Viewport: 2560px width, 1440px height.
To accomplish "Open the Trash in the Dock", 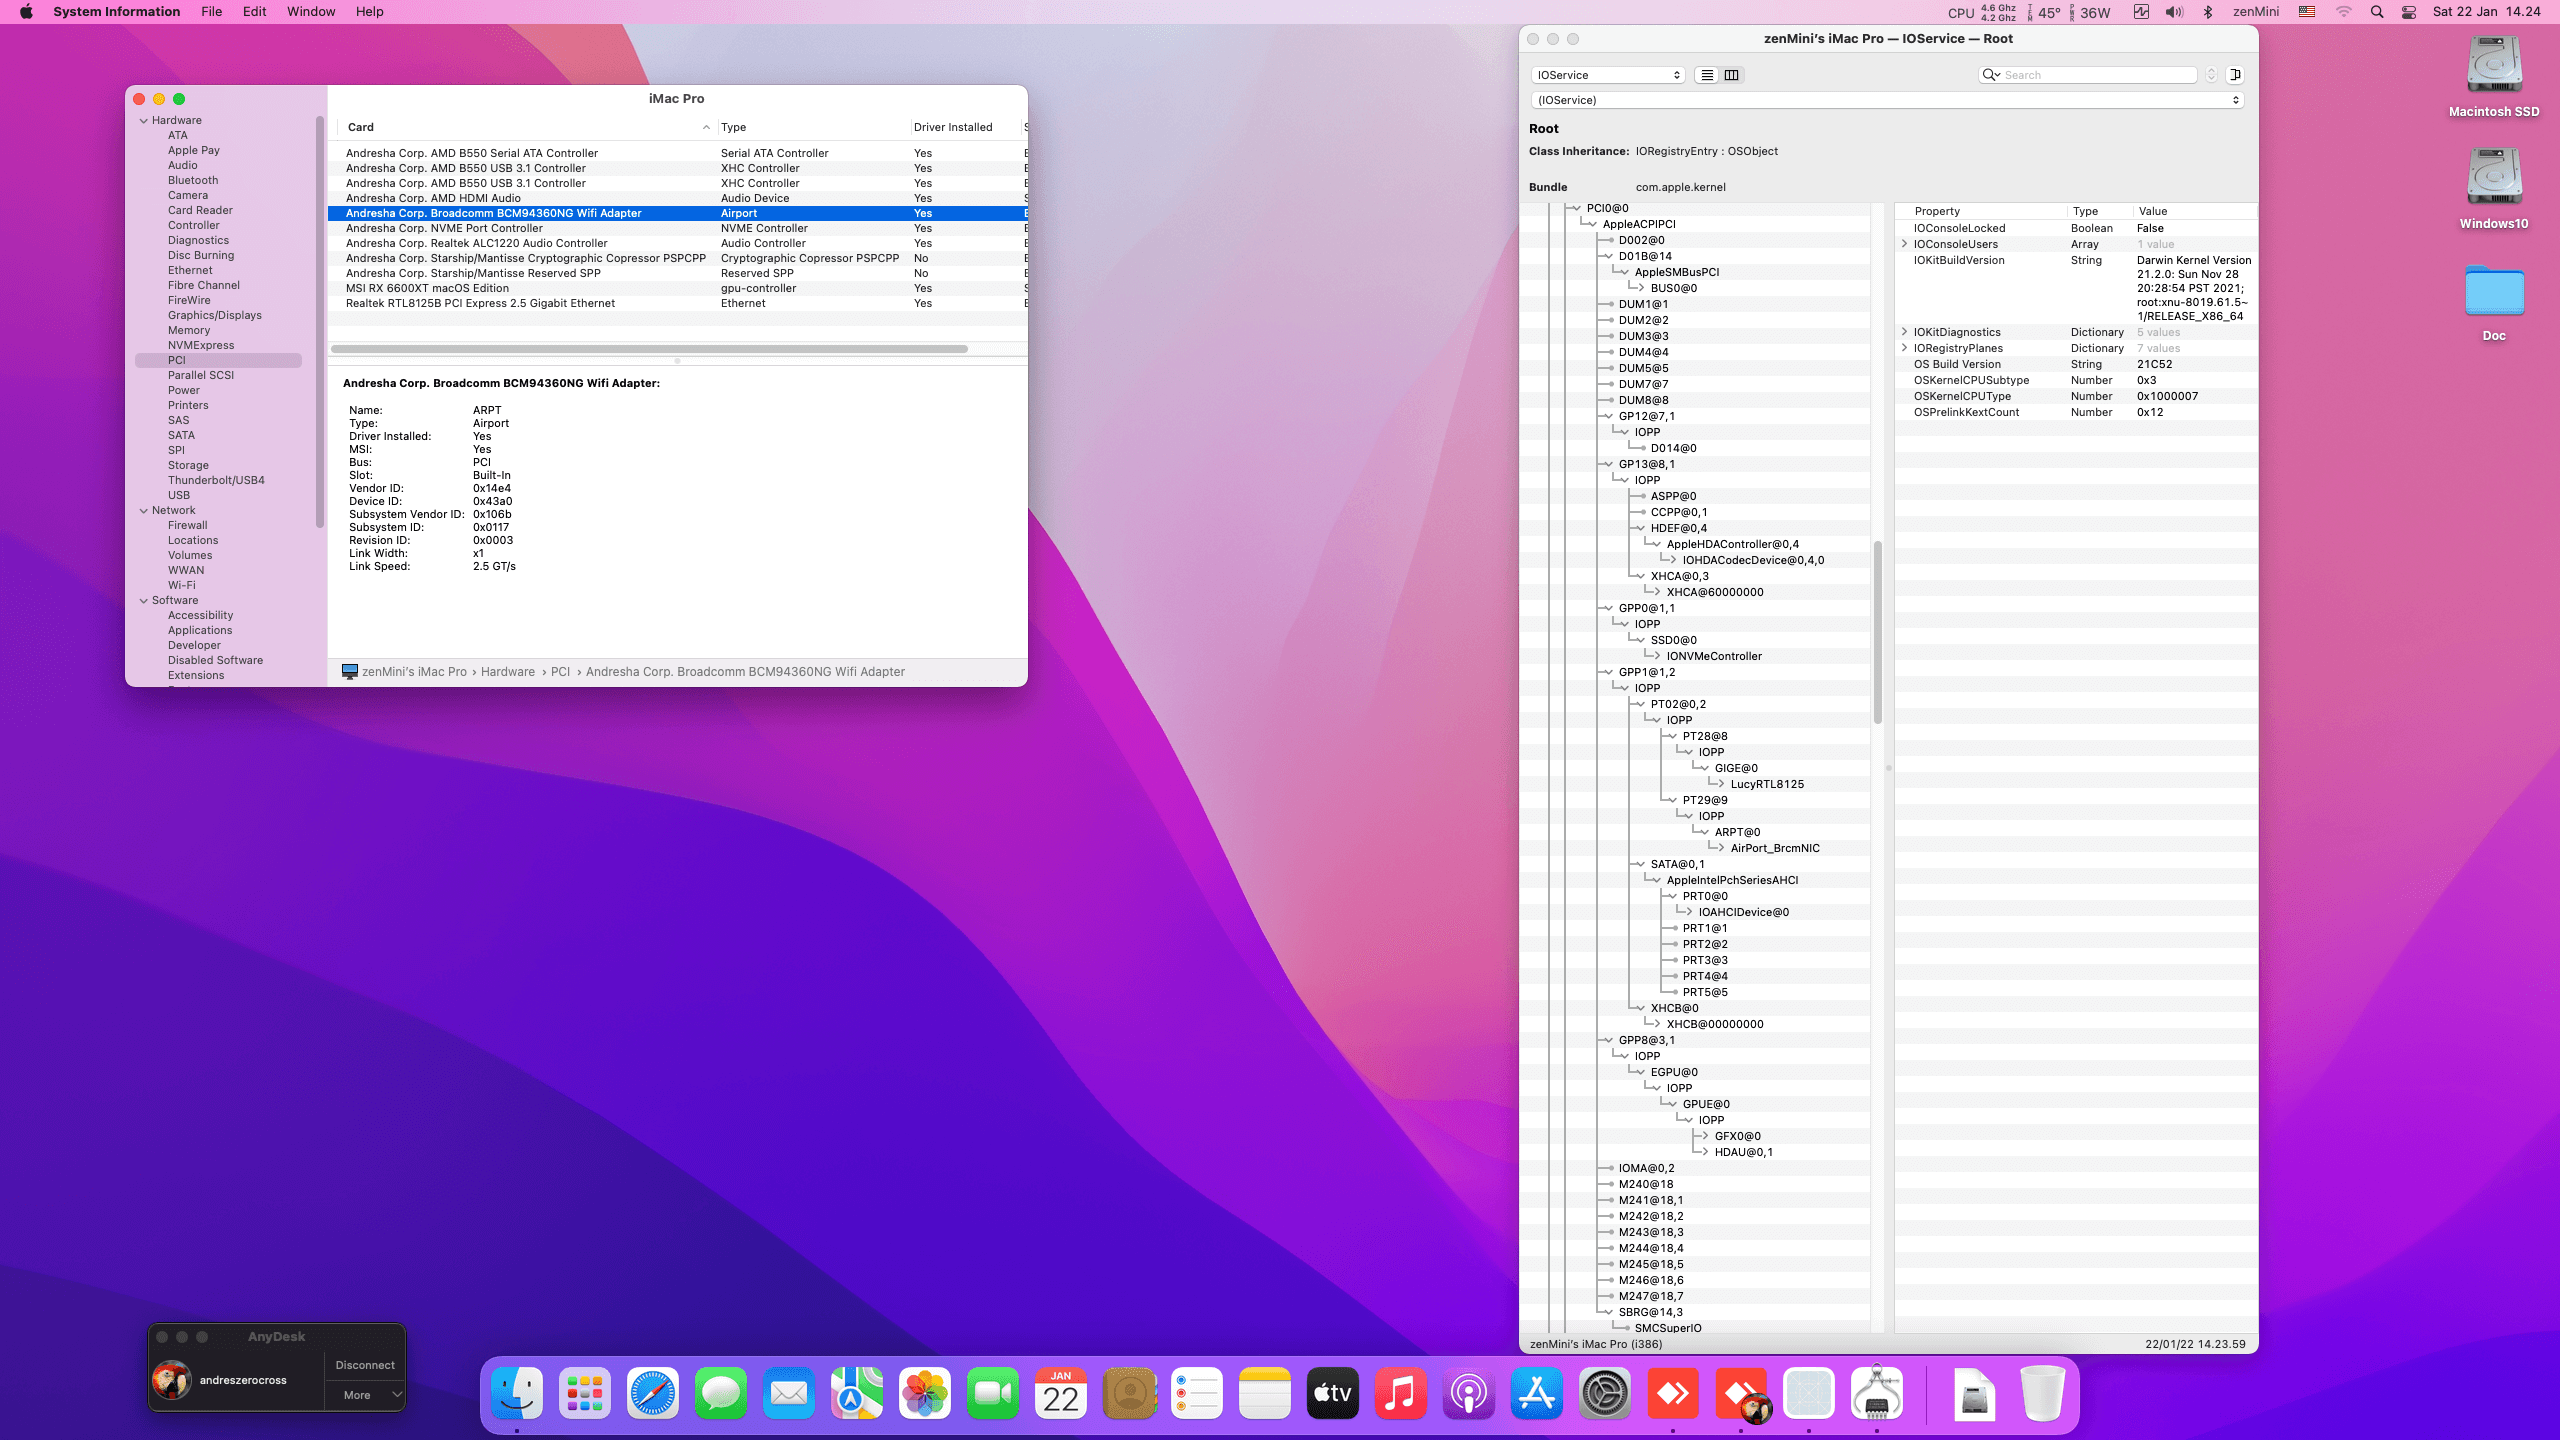I will click(x=2042, y=1393).
